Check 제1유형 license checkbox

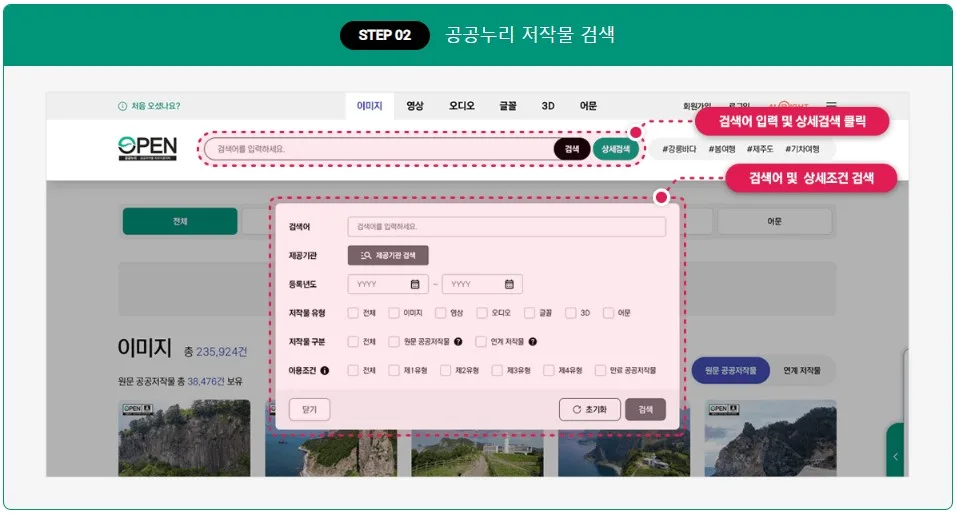tap(394, 371)
